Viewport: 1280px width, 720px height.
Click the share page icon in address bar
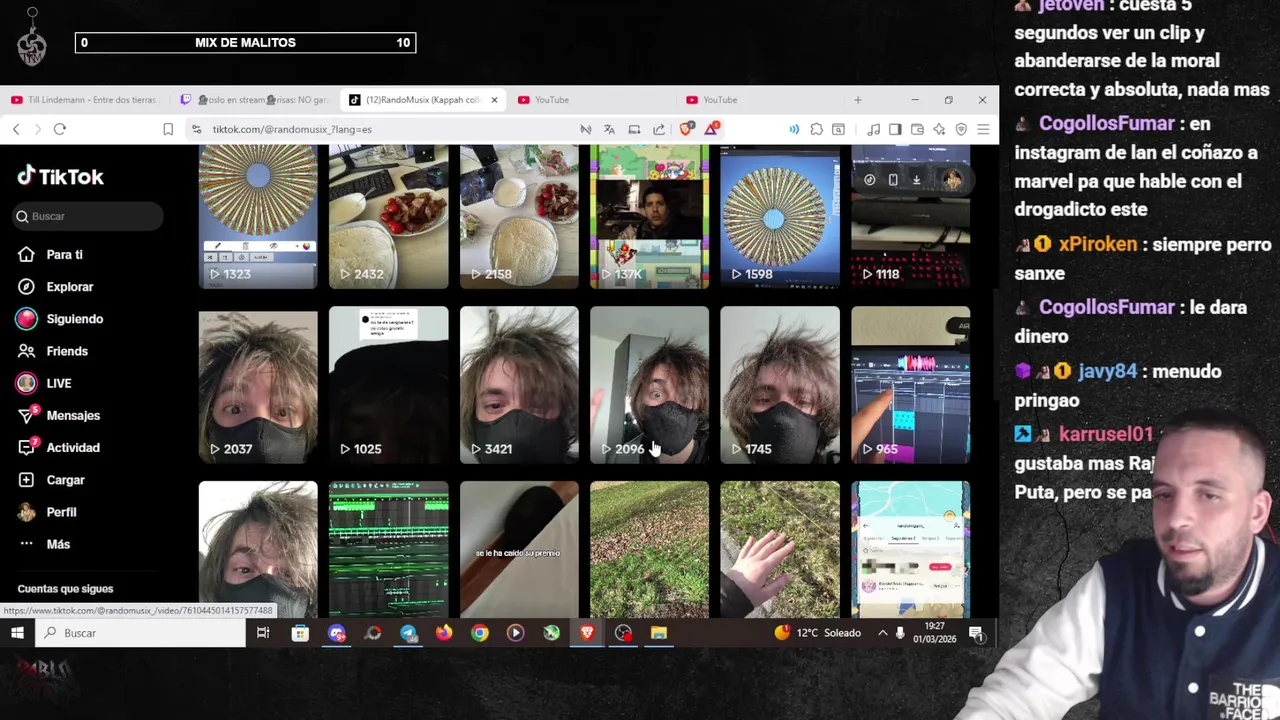coord(659,129)
